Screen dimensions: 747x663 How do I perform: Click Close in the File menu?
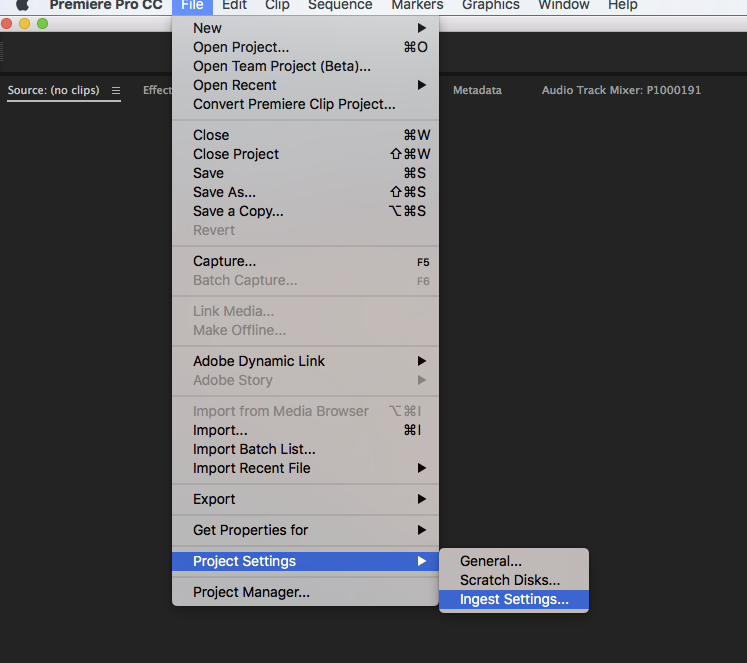point(305,135)
